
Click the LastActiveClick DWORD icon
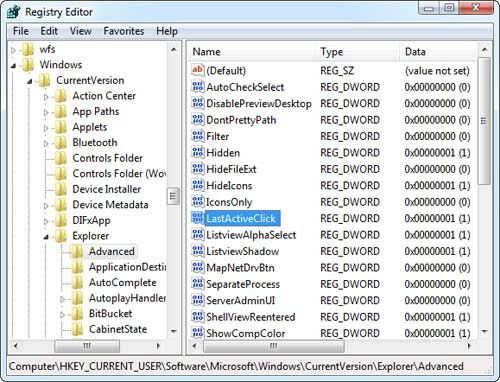[197, 218]
